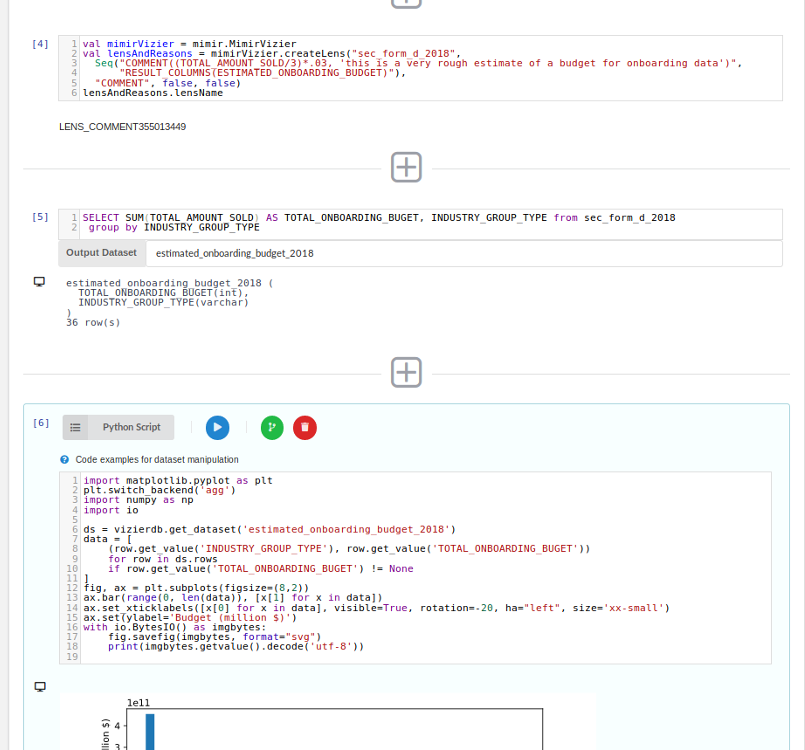
Task: Open Code examples for dataset manipulation
Action: (x=157, y=460)
